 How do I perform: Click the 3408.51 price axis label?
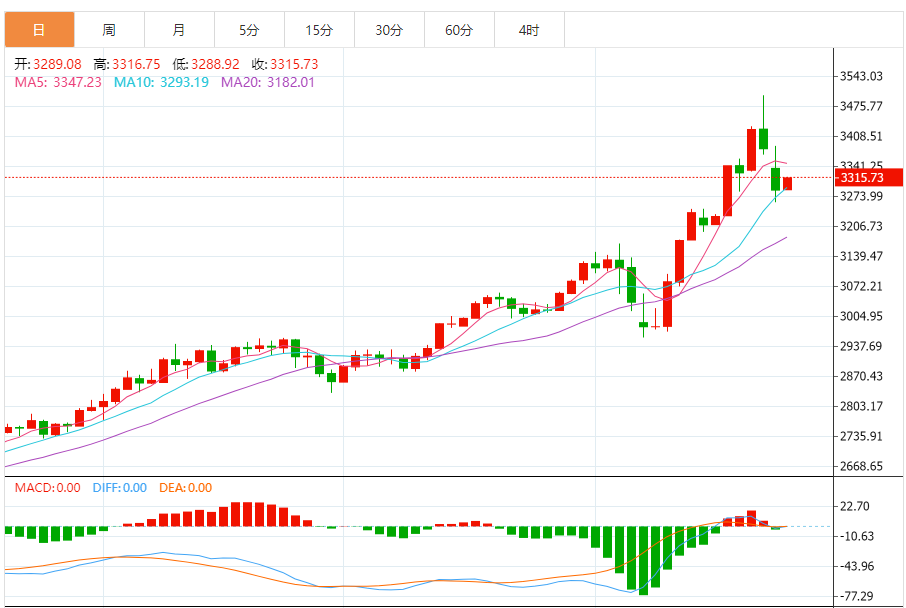point(862,136)
